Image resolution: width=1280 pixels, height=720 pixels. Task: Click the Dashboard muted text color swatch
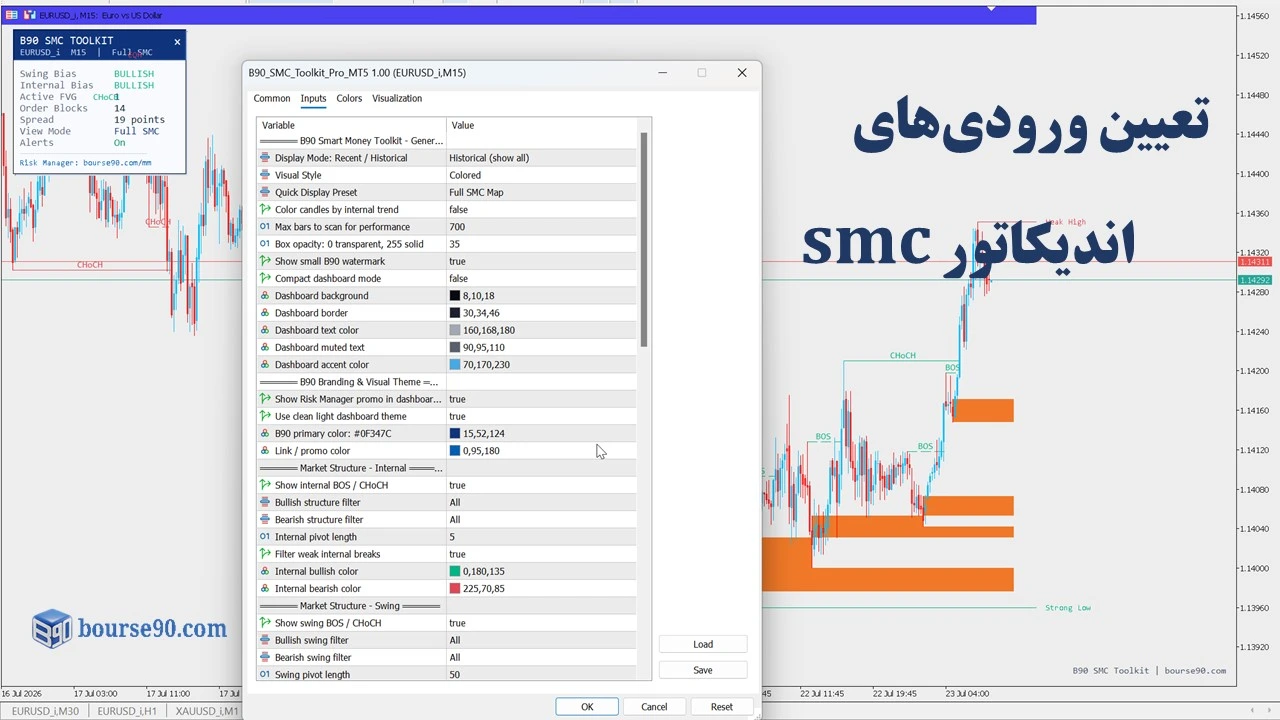[455, 347]
